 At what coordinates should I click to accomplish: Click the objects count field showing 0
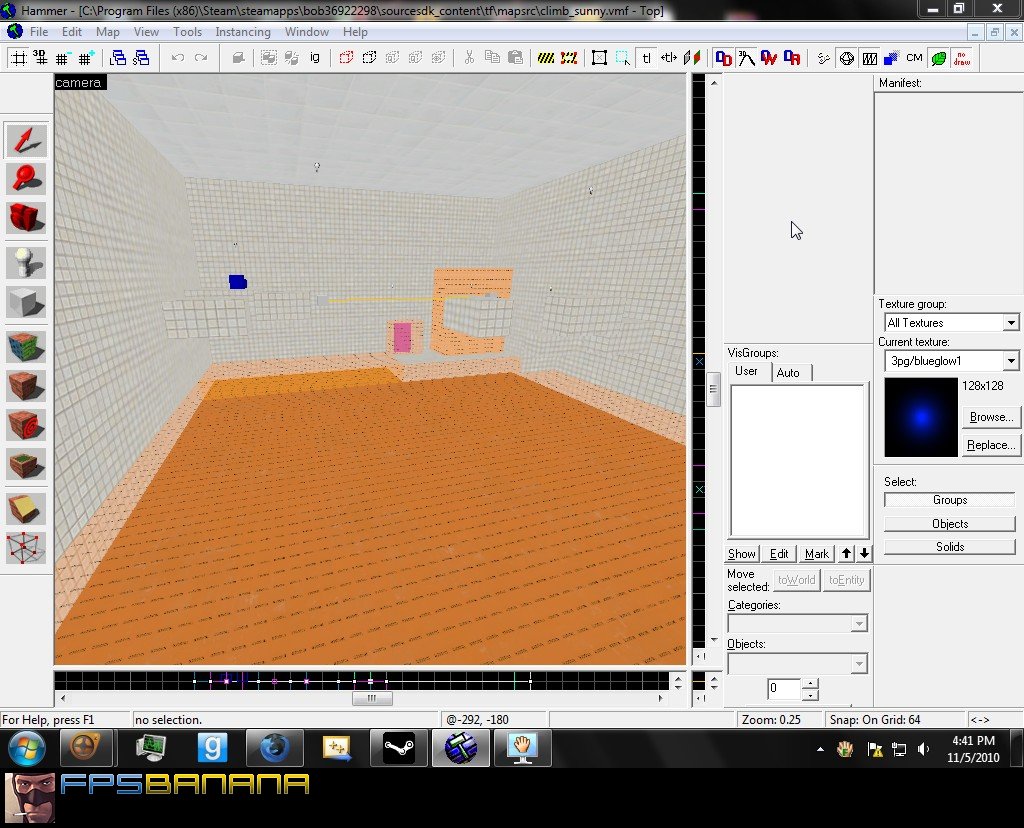point(784,688)
